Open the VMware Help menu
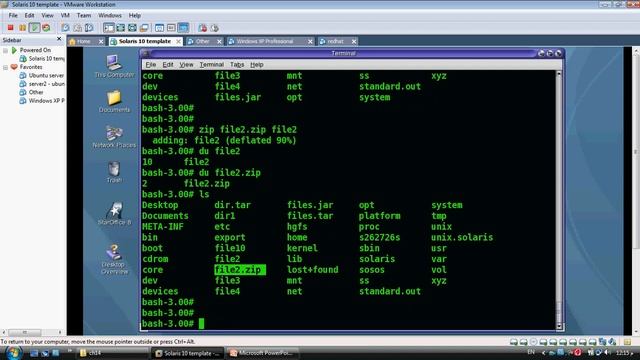Screen dimensions: 640x360 click(x=135, y=16)
